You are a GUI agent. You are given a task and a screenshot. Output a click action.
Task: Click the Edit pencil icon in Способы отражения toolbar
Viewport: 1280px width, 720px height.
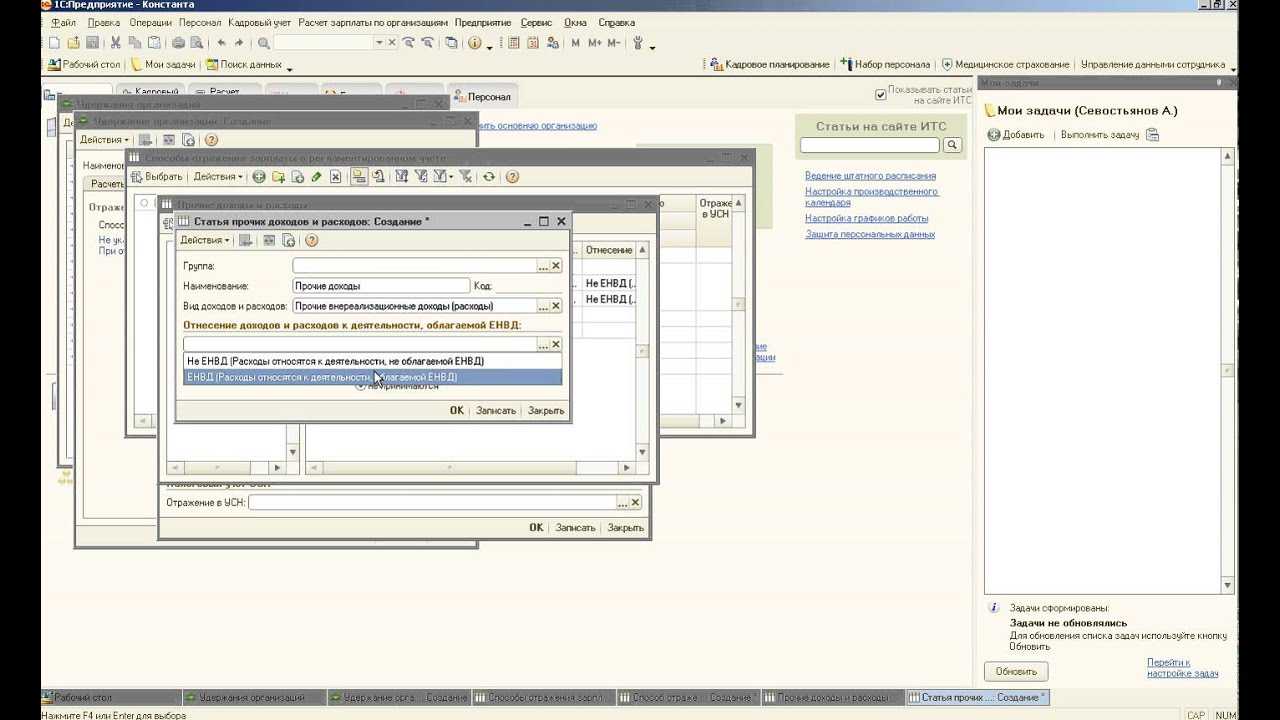(316, 176)
